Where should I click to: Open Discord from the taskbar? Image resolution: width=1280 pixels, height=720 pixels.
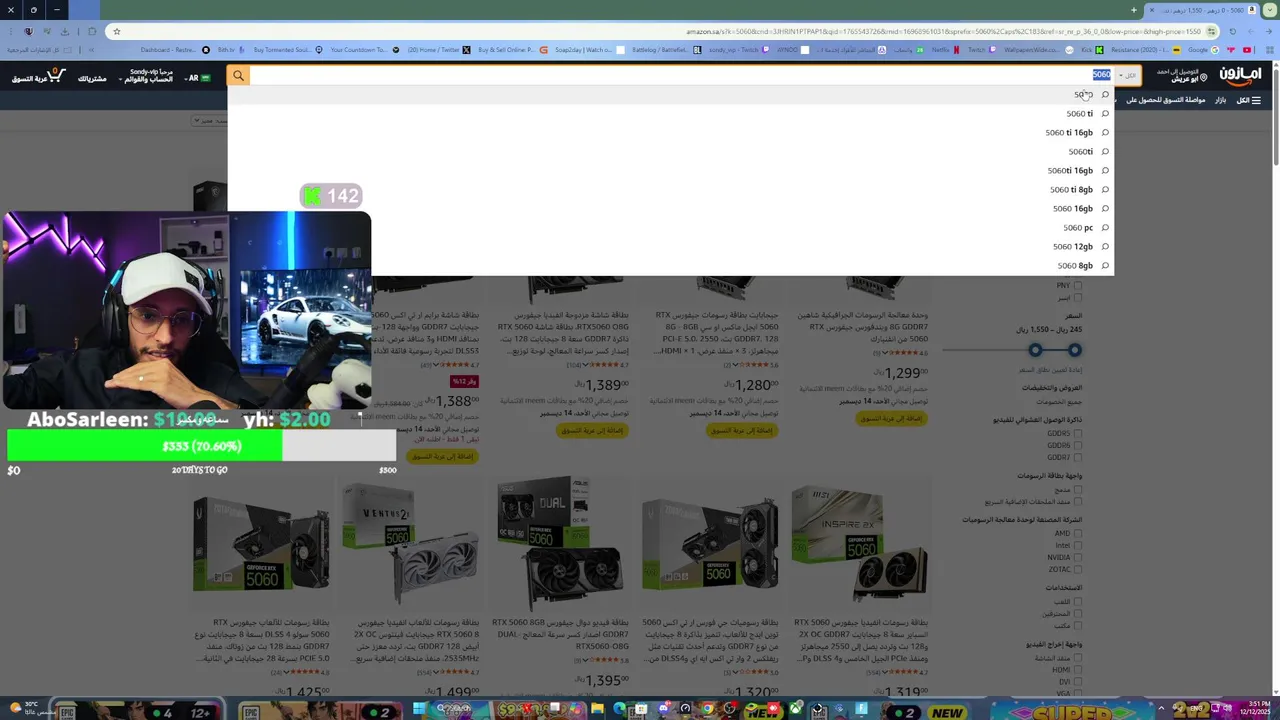663,709
